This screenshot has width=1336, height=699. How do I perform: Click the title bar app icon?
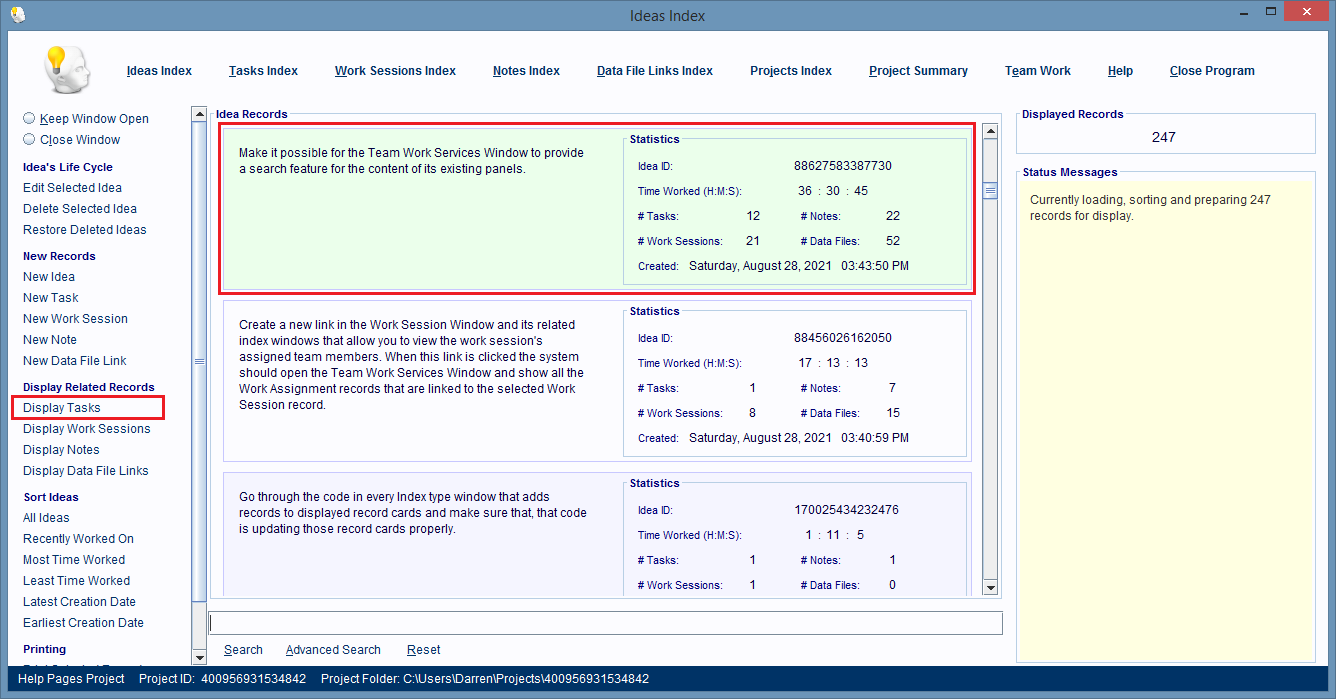click(17, 15)
